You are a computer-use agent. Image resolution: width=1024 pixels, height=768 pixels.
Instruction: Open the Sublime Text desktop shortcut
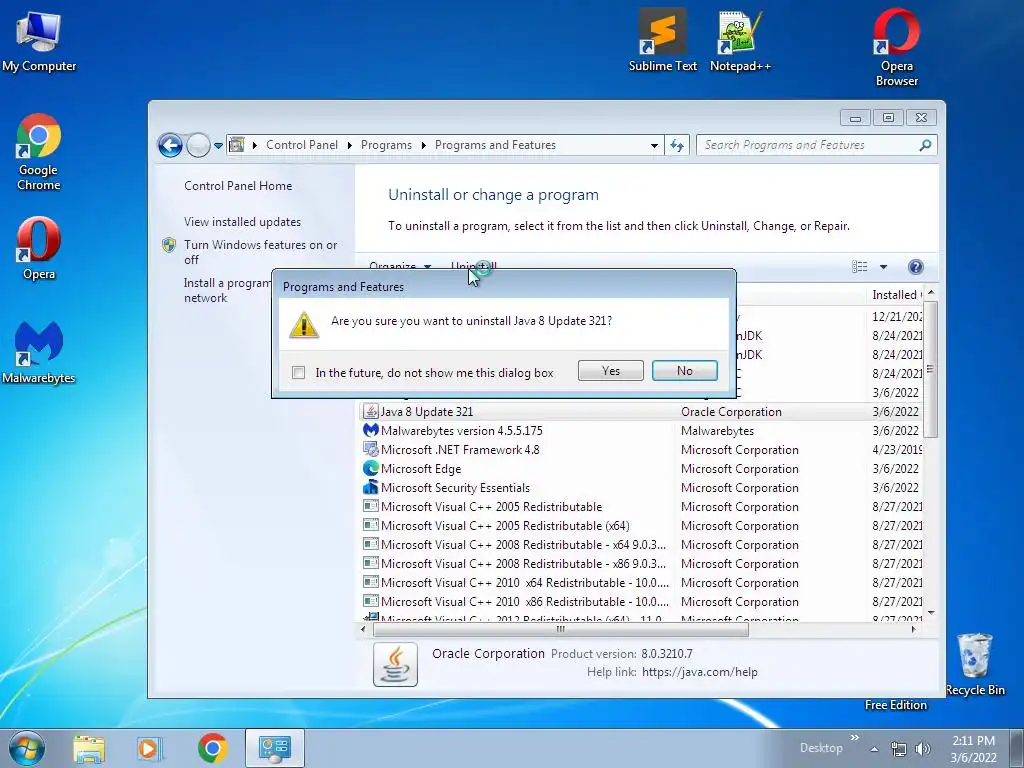(x=662, y=40)
